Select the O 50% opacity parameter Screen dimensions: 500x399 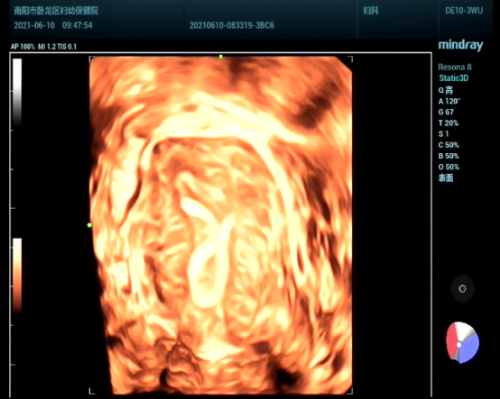[x=449, y=167]
